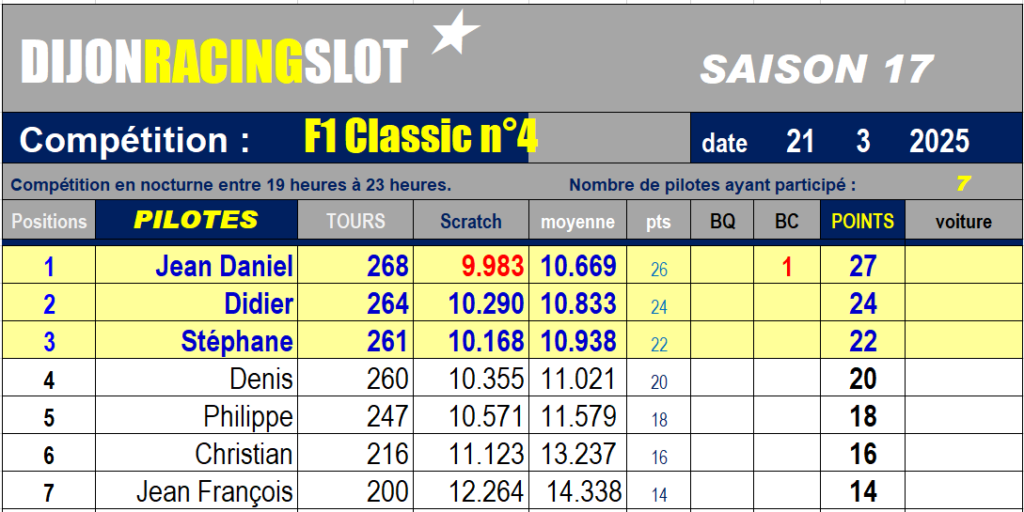The image size is (1024, 512).
Task: Click the white star logo
Action: pyautogui.click(x=455, y=32)
